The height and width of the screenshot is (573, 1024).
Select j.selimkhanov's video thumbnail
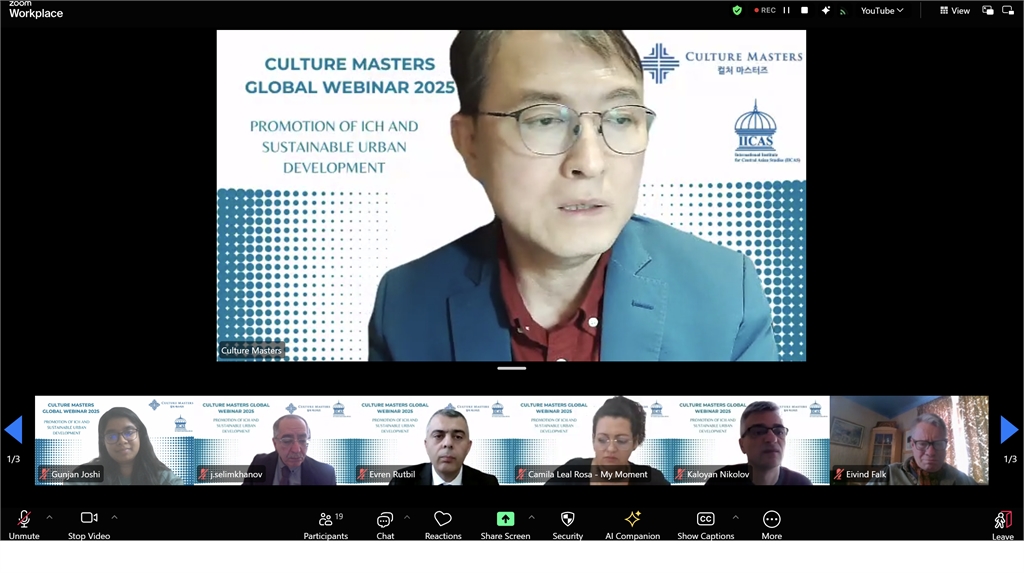273,440
